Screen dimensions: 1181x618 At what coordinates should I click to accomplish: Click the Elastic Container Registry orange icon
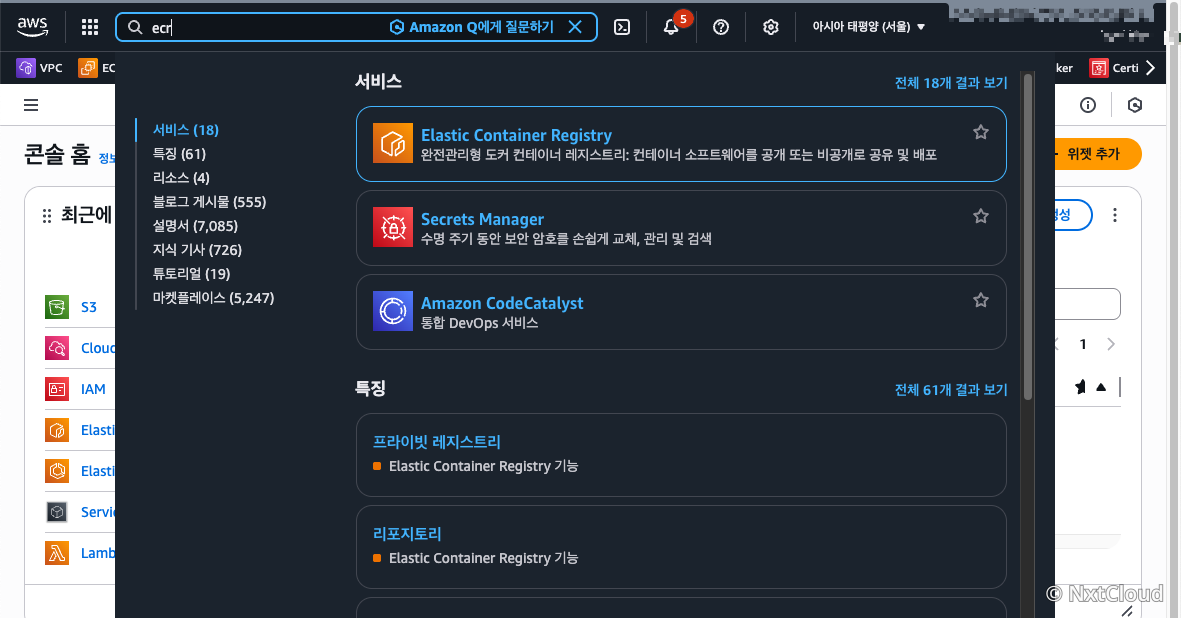[393, 143]
